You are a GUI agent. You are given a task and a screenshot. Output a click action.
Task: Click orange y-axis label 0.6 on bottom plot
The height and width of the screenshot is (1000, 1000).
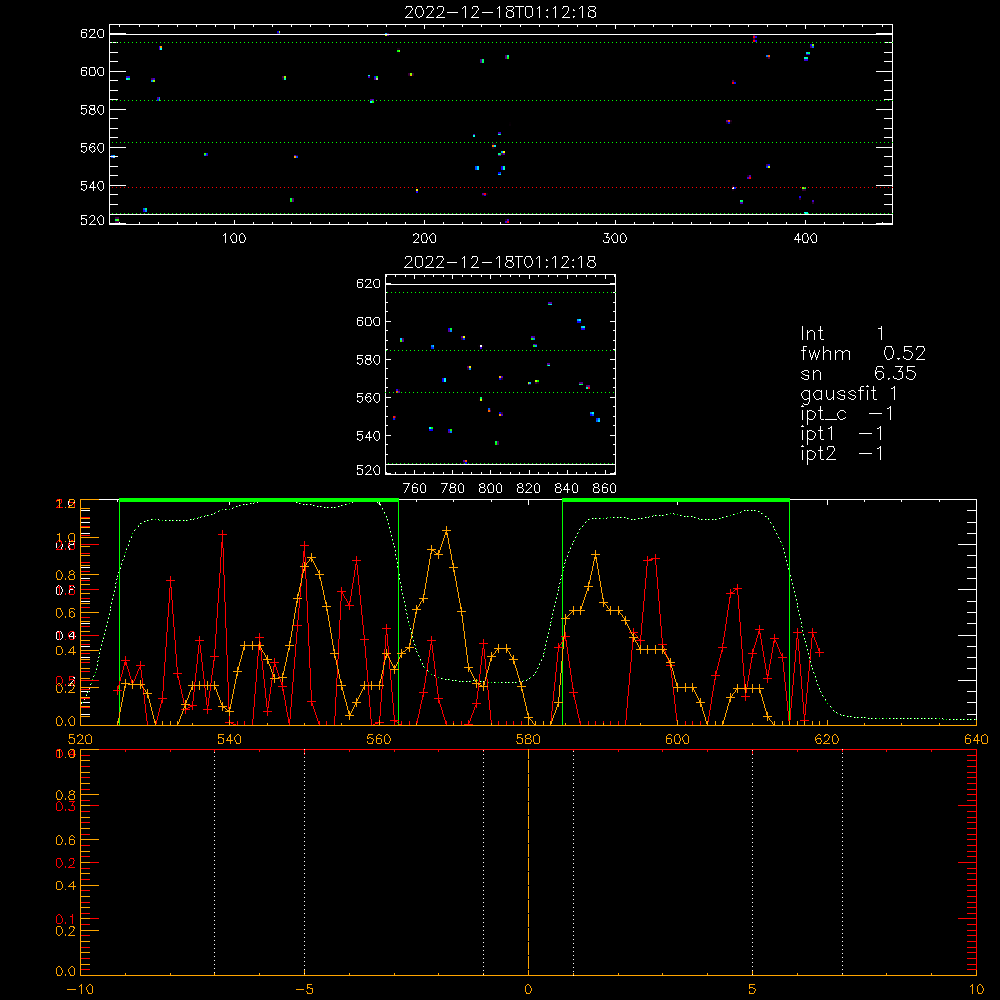pyautogui.click(x=66, y=841)
